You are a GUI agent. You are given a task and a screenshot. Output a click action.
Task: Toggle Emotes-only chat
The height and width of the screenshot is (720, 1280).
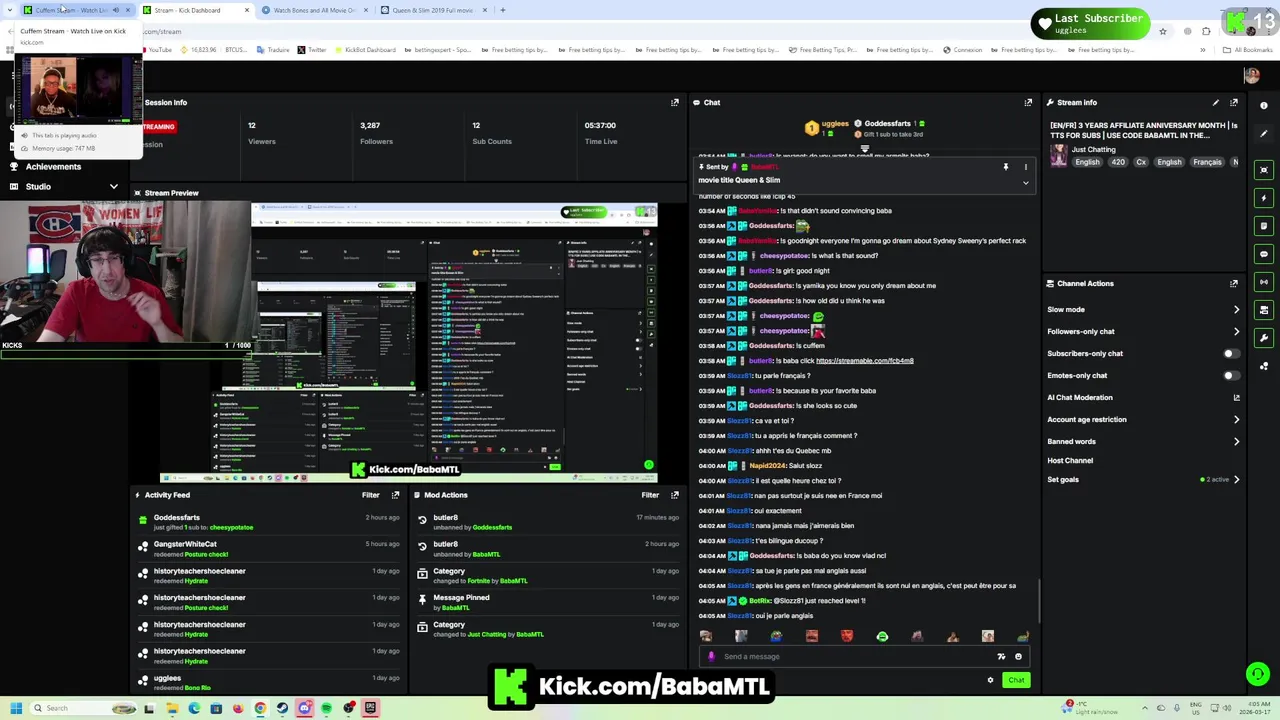click(x=1231, y=375)
